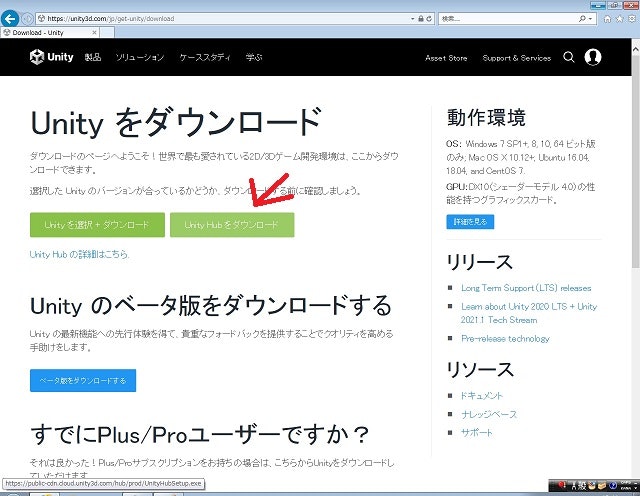Click the browser back arrow button
The height and width of the screenshot is (496, 640).
click(x=10, y=18)
